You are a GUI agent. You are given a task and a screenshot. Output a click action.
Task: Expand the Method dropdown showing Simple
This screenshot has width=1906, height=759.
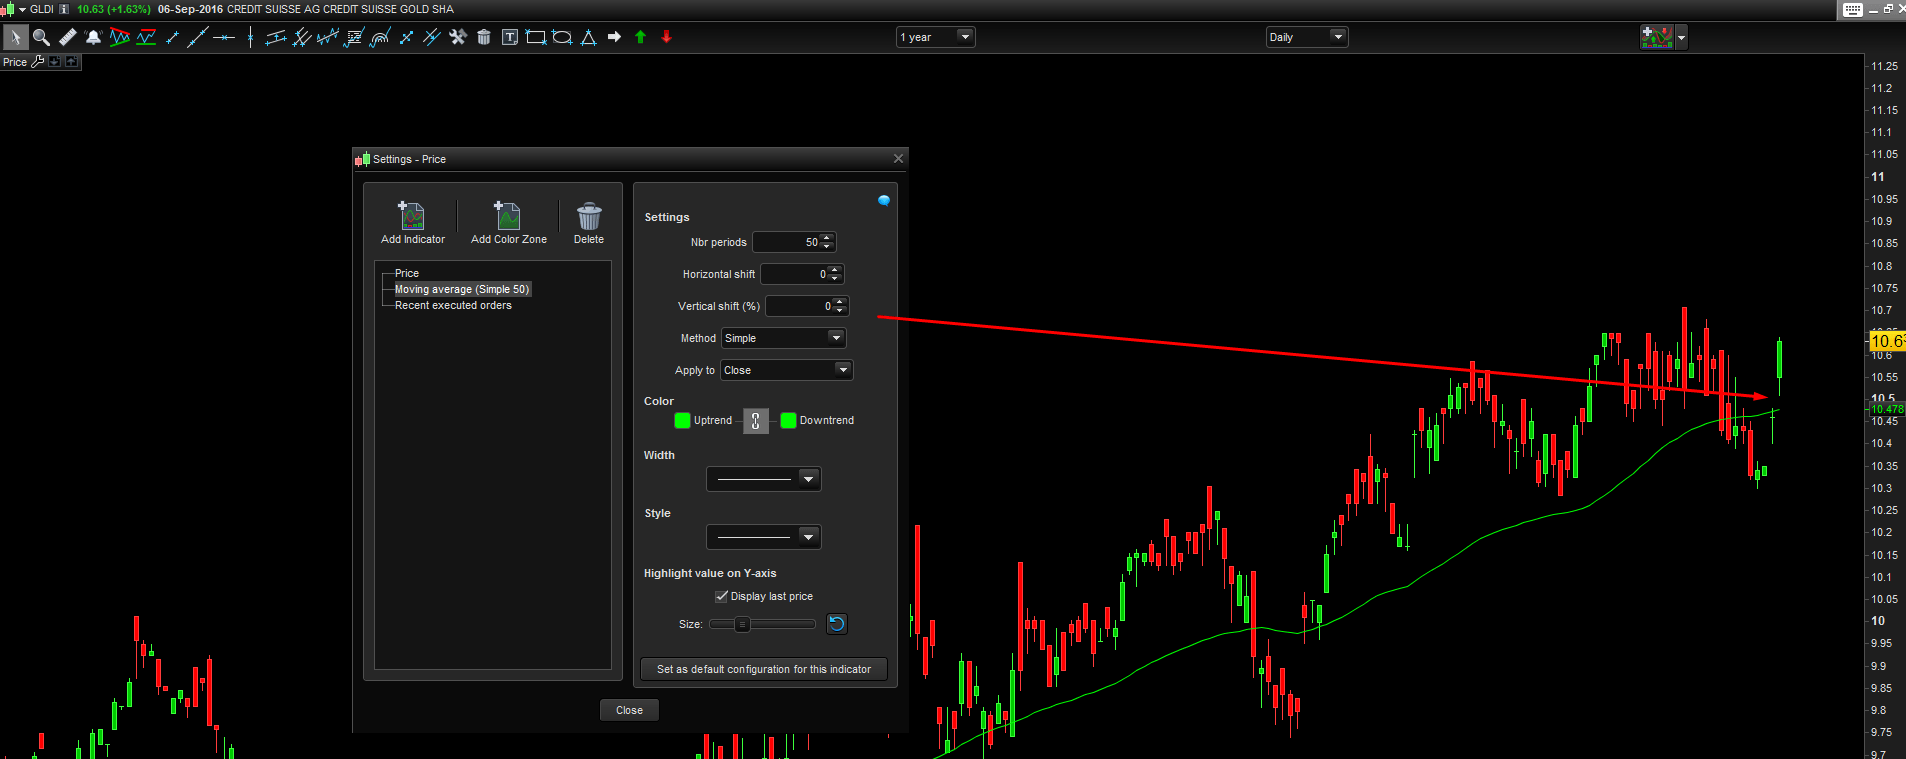pos(784,338)
